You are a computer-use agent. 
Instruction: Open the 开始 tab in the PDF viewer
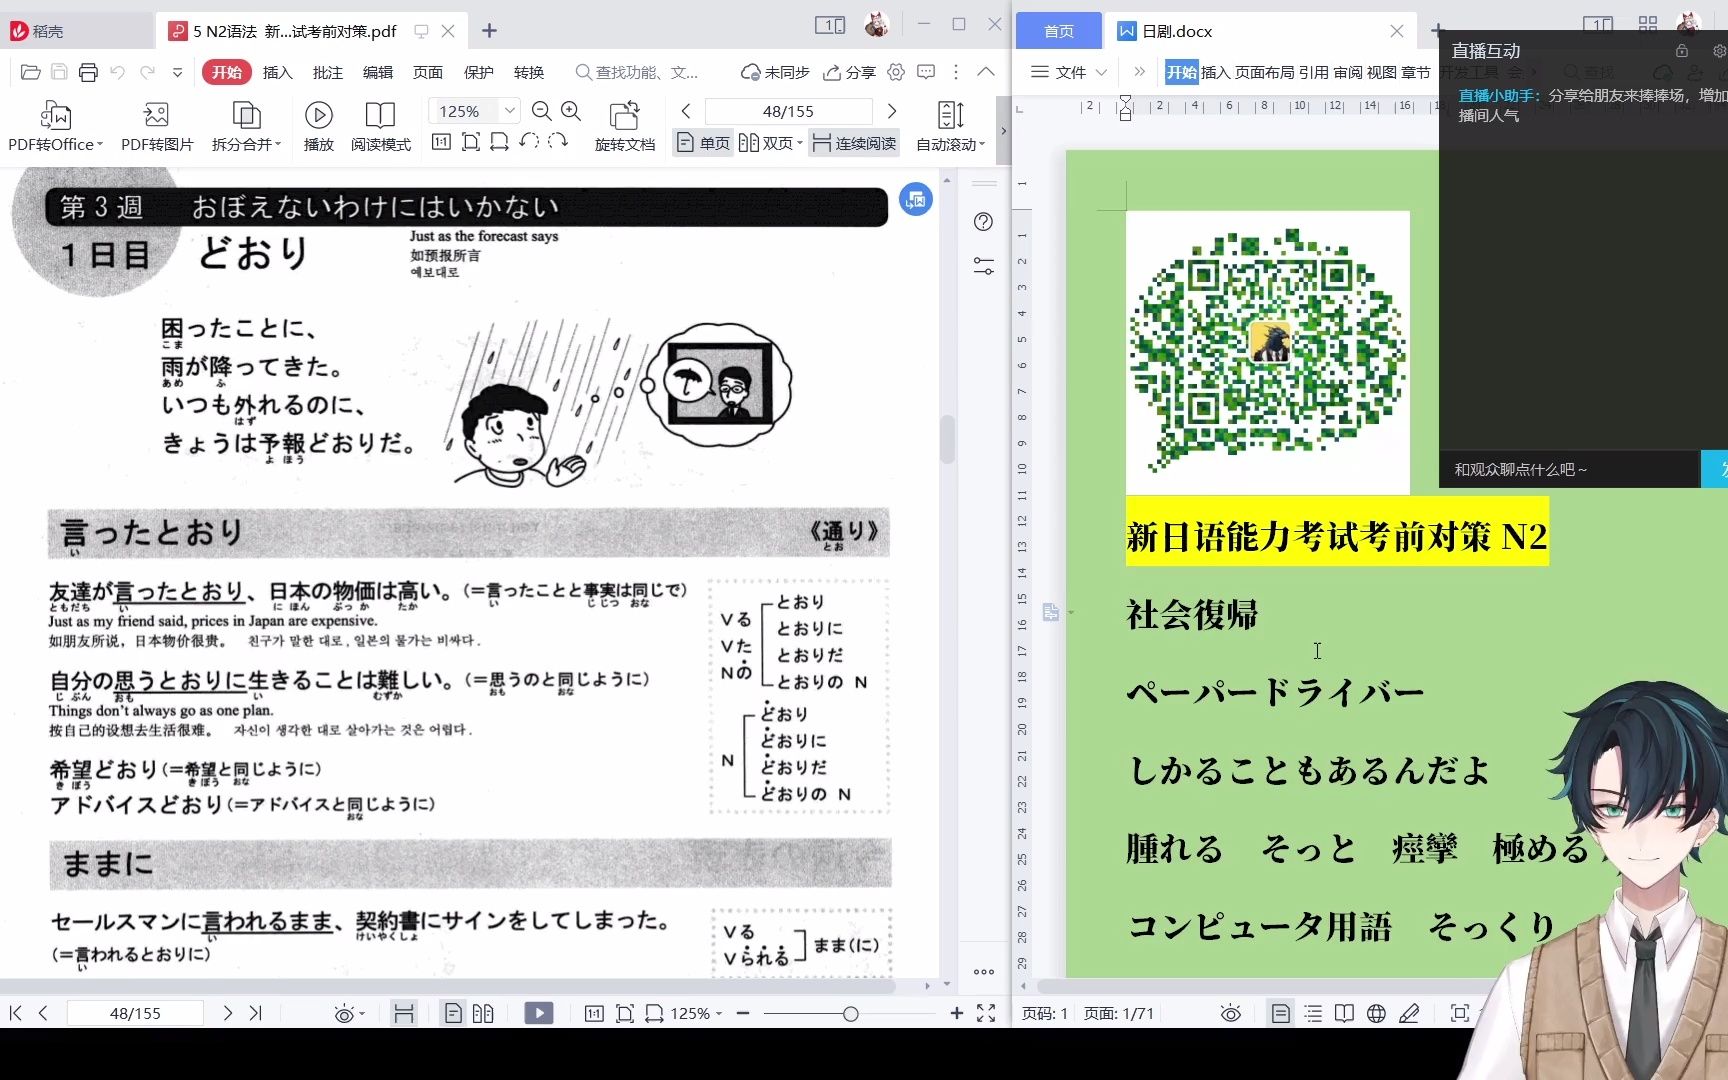[227, 72]
